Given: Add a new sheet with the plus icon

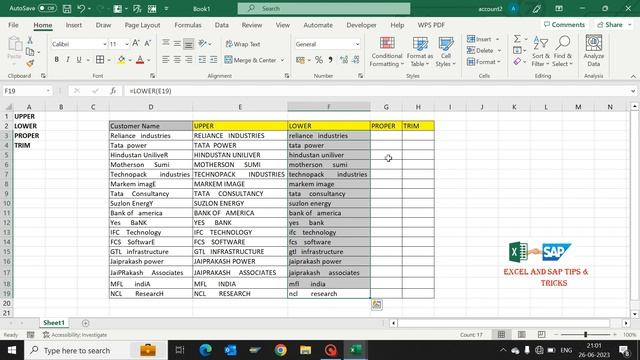Looking at the screenshot, I should (85, 323).
